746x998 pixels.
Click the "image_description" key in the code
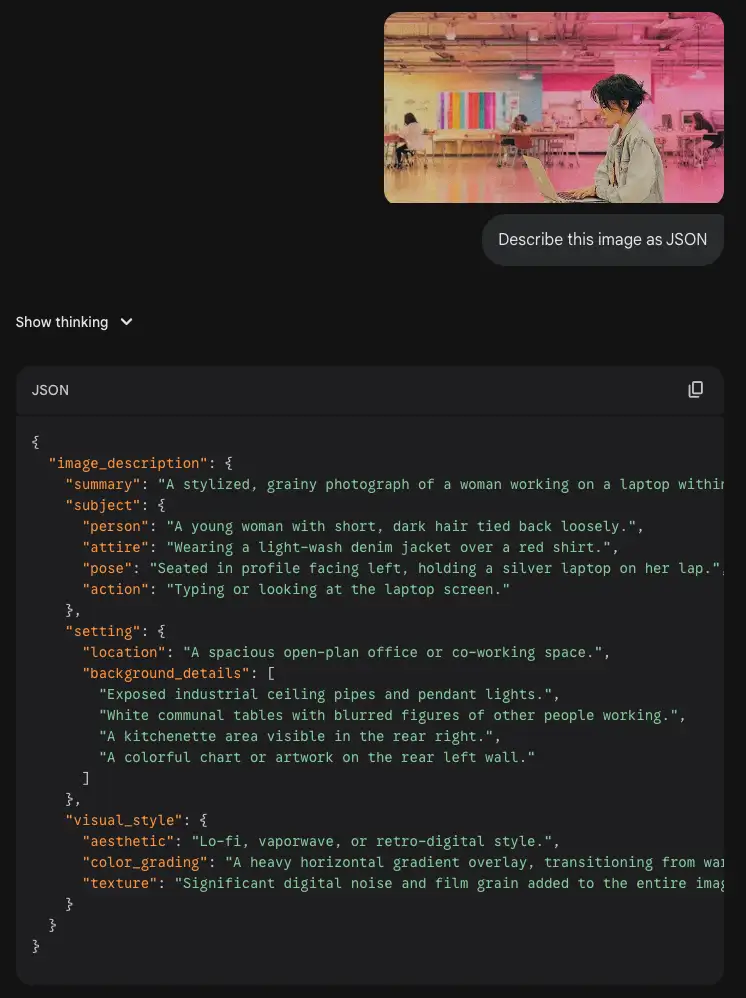(x=129, y=463)
